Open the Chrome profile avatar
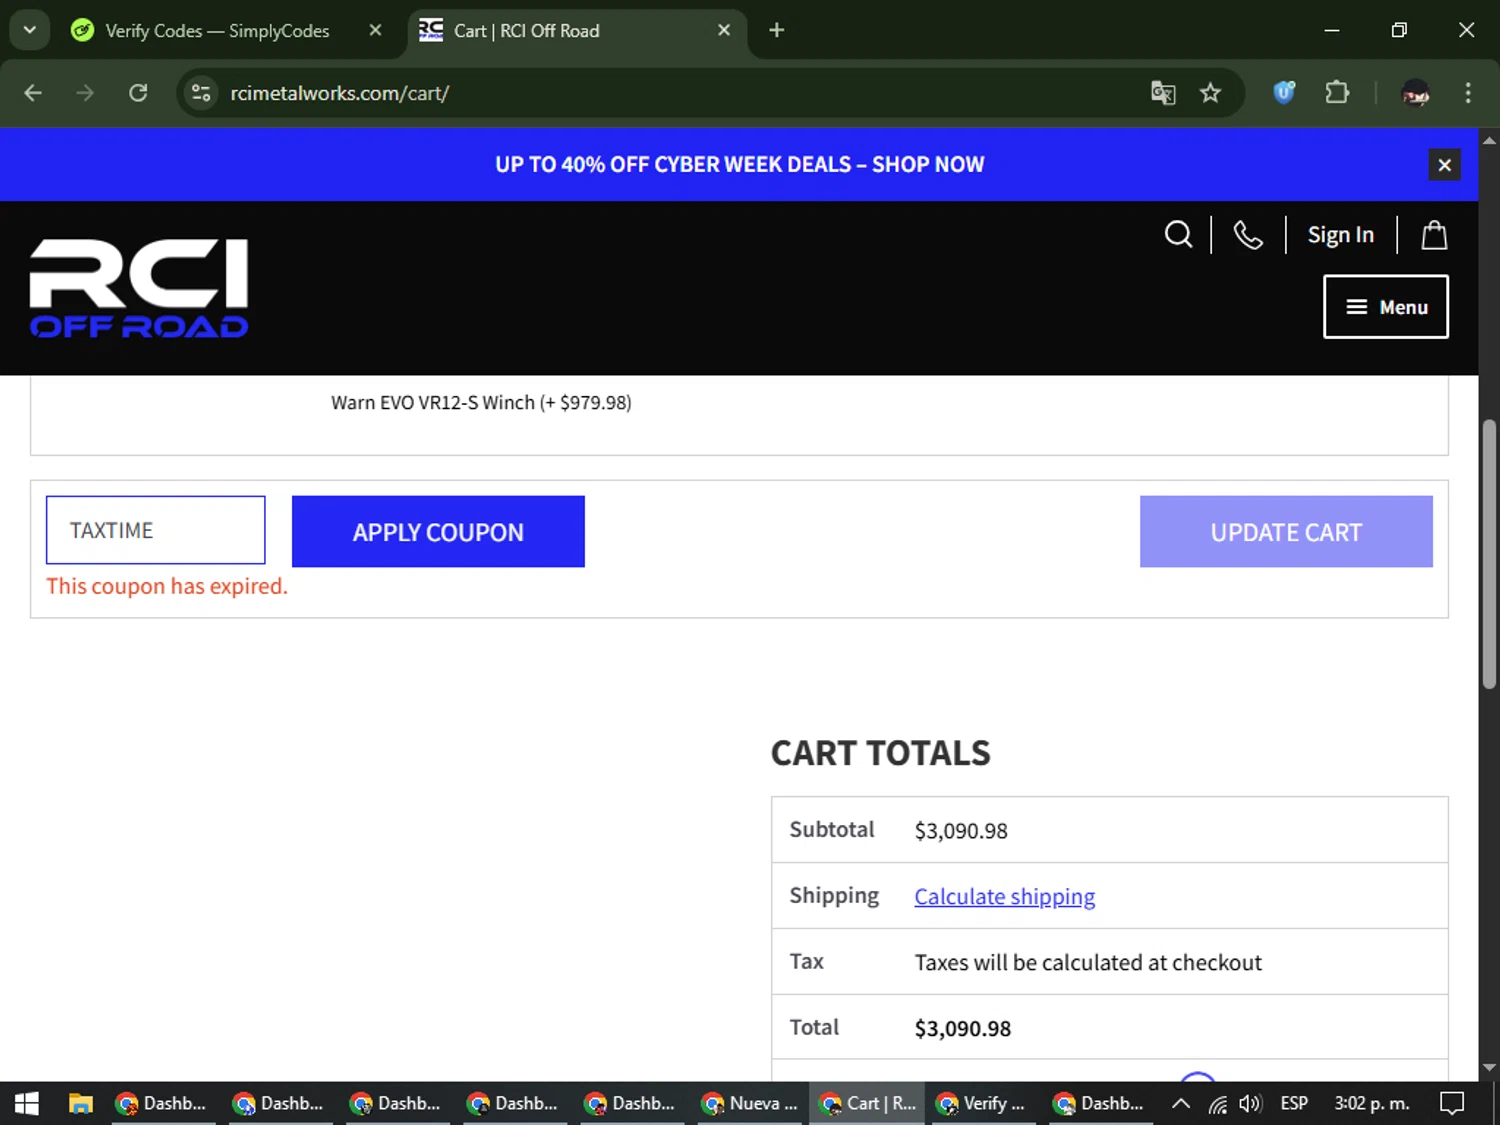The image size is (1500, 1125). coord(1415,93)
